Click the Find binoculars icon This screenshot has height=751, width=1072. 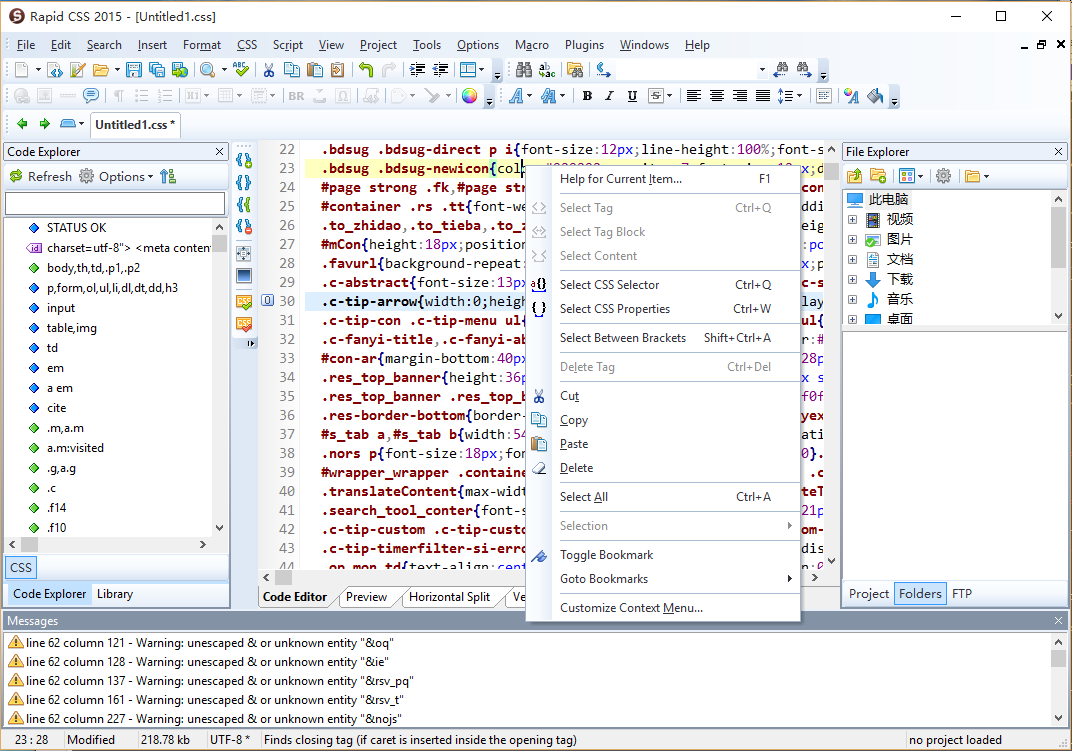(x=523, y=70)
